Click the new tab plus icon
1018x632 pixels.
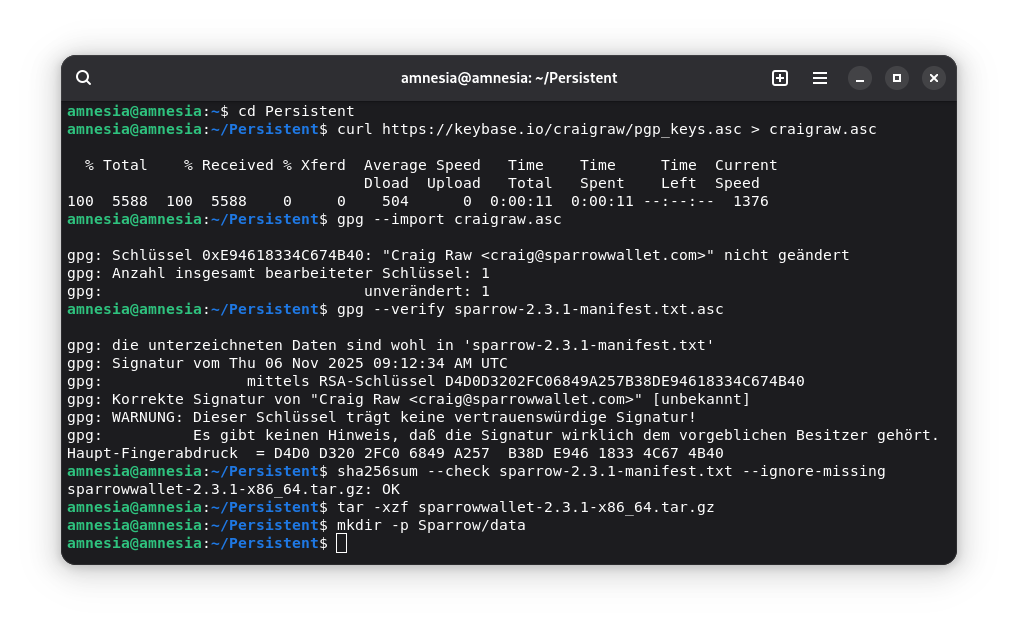point(780,78)
